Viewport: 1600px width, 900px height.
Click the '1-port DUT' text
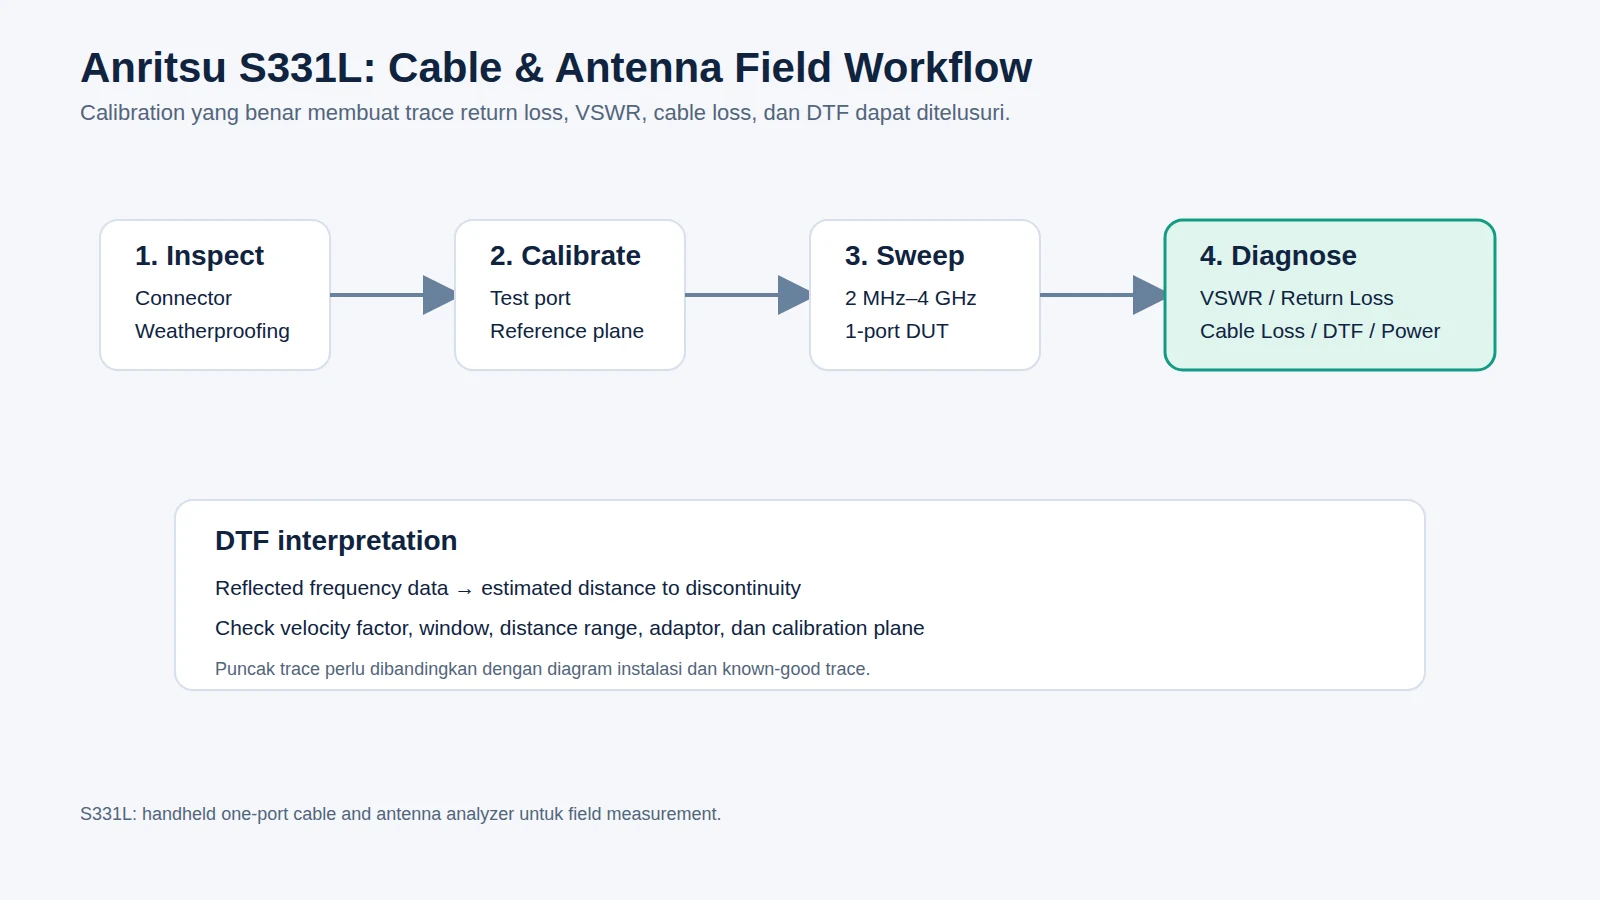[897, 331]
